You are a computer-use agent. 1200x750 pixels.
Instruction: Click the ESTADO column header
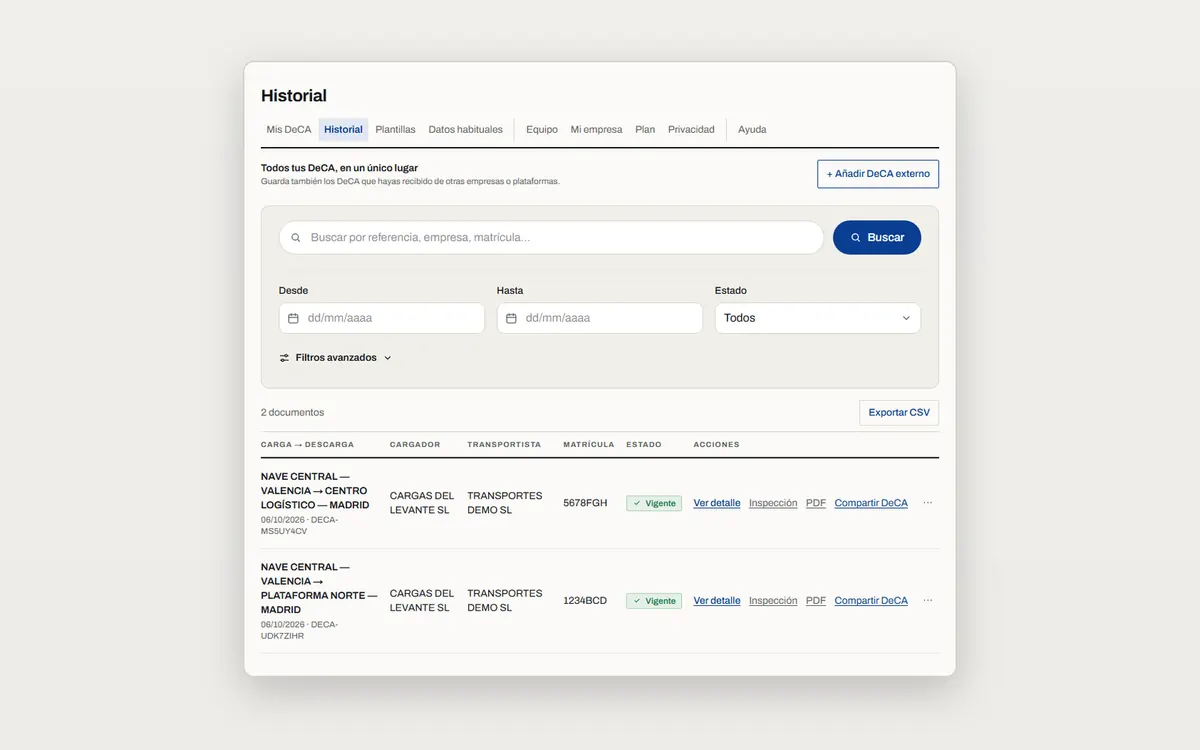pyautogui.click(x=644, y=445)
